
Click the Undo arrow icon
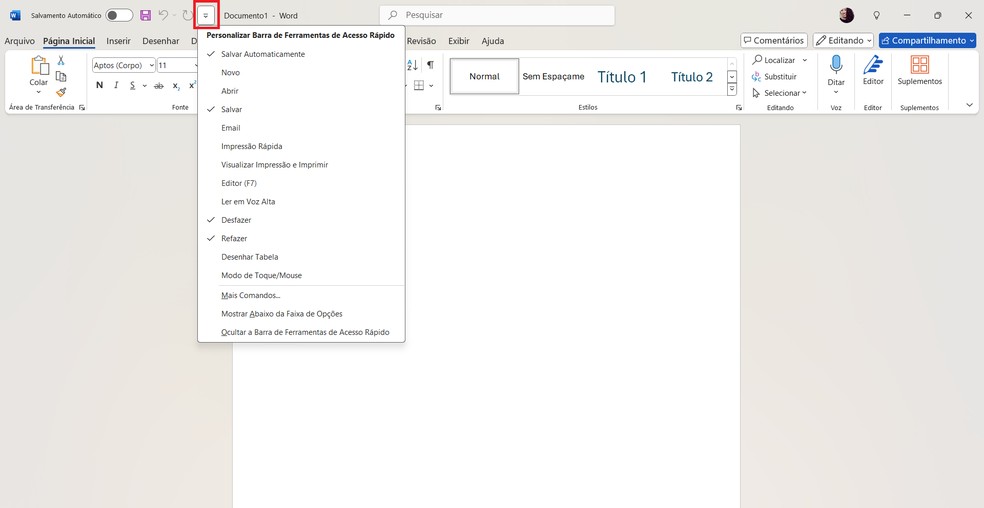tap(163, 15)
